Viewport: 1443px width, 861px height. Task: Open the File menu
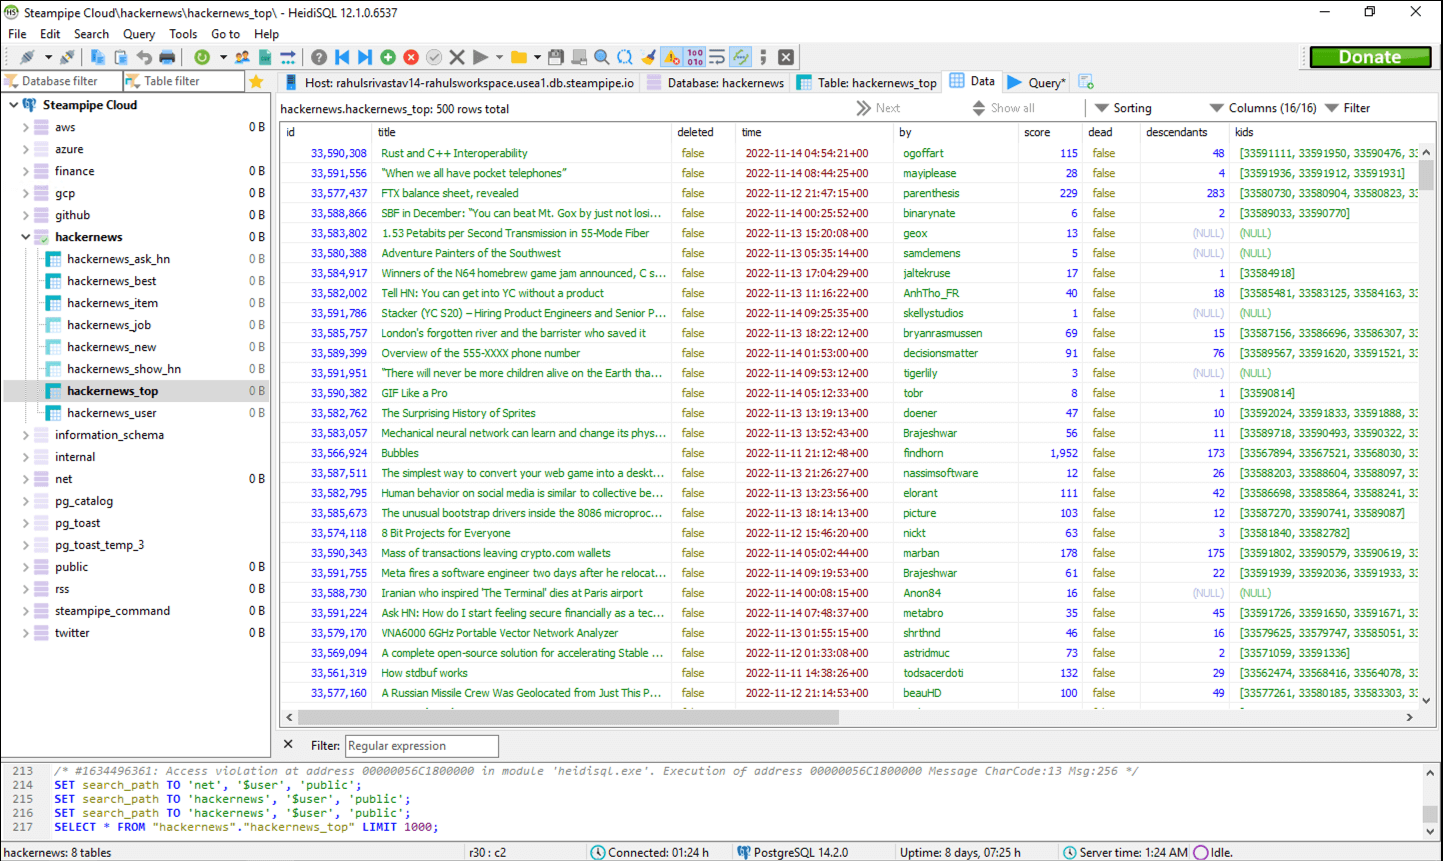pyautogui.click(x=17, y=34)
